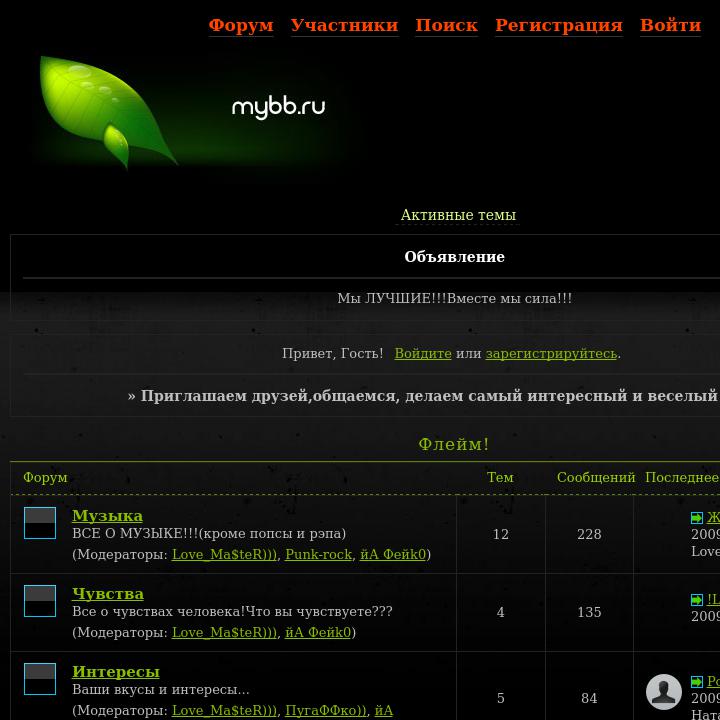Viewport: 720px width, 720px height.
Task: Click Войдите link in greeting
Action: point(423,354)
